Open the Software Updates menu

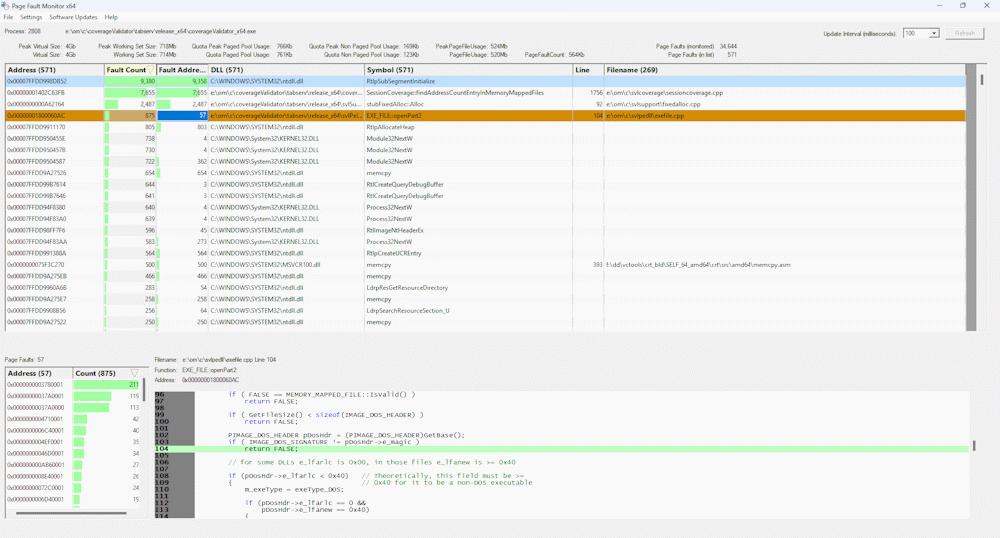point(73,17)
